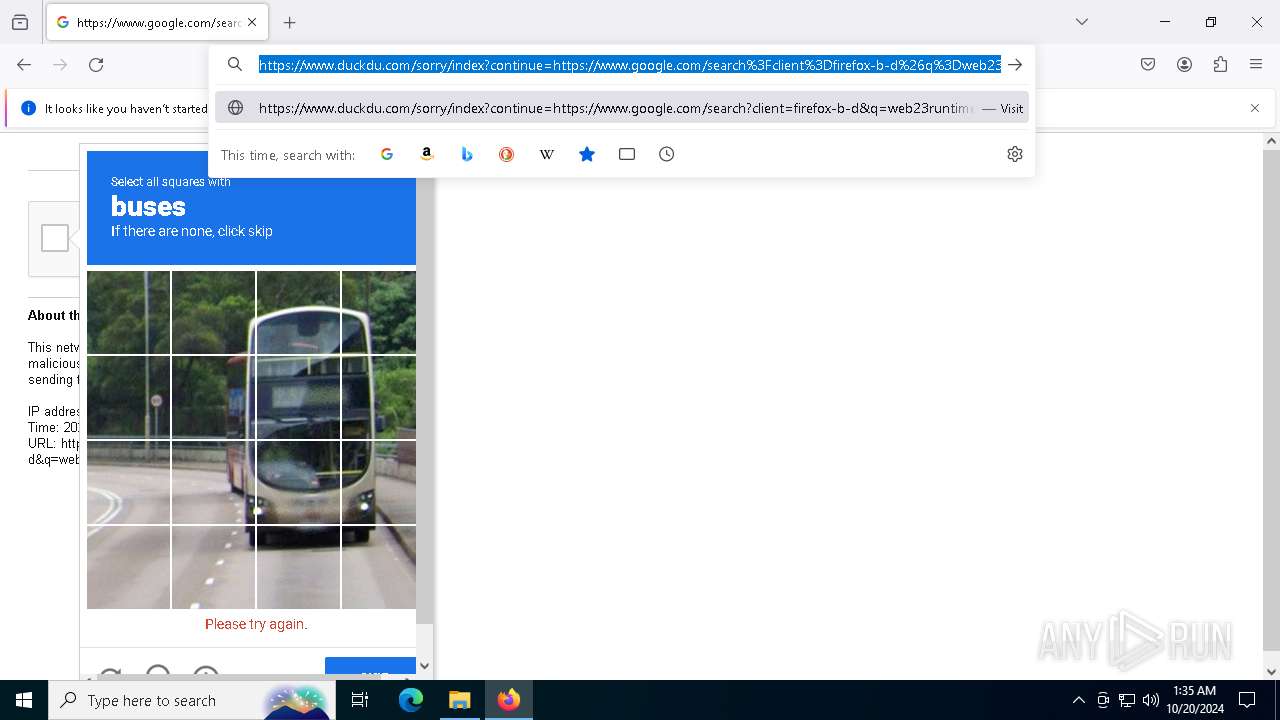This screenshot has height=720, width=1280.
Task: Select the google.com/search browser tab
Action: [x=157, y=22]
